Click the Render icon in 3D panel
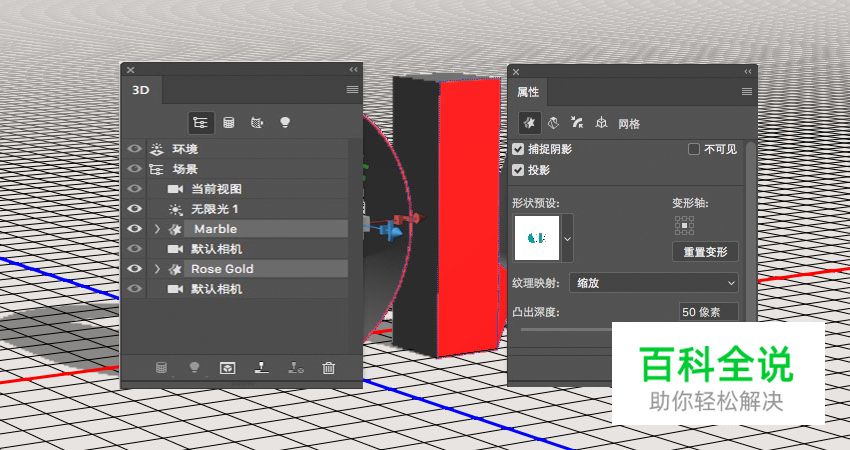 (227, 368)
